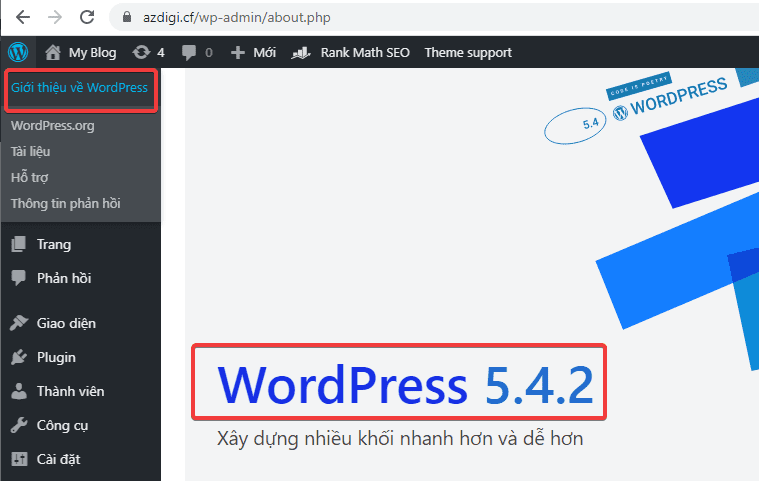Open Thông tin phản hồi link

tap(65, 204)
